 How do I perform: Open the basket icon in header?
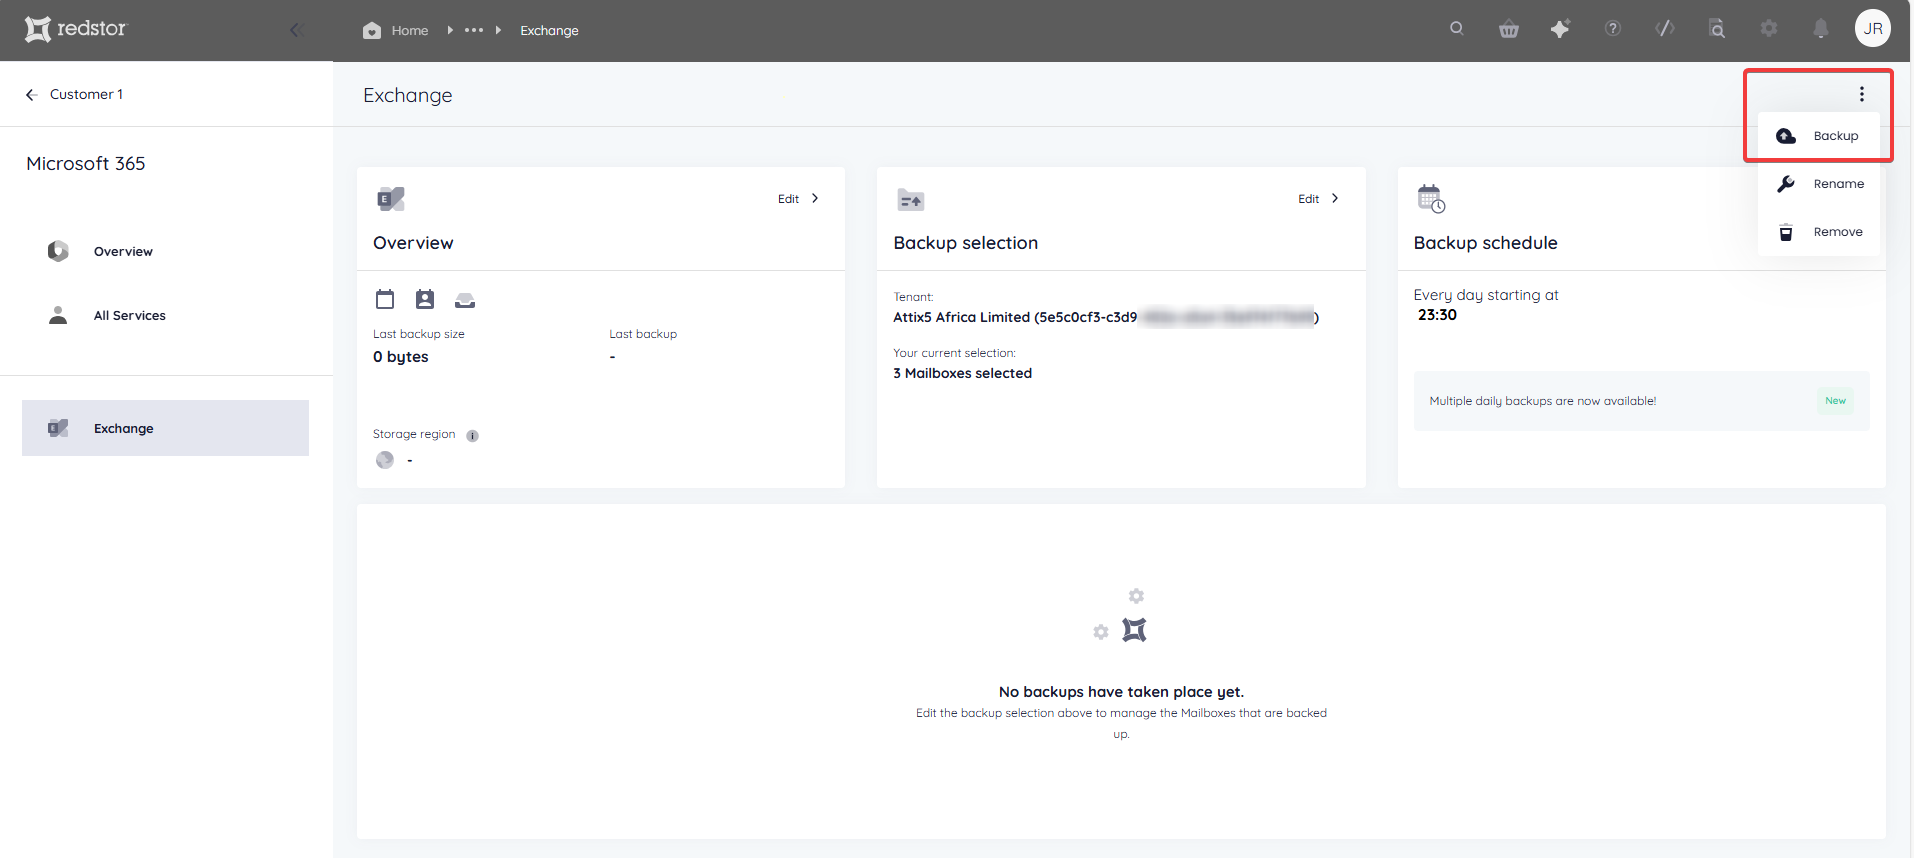click(1509, 29)
